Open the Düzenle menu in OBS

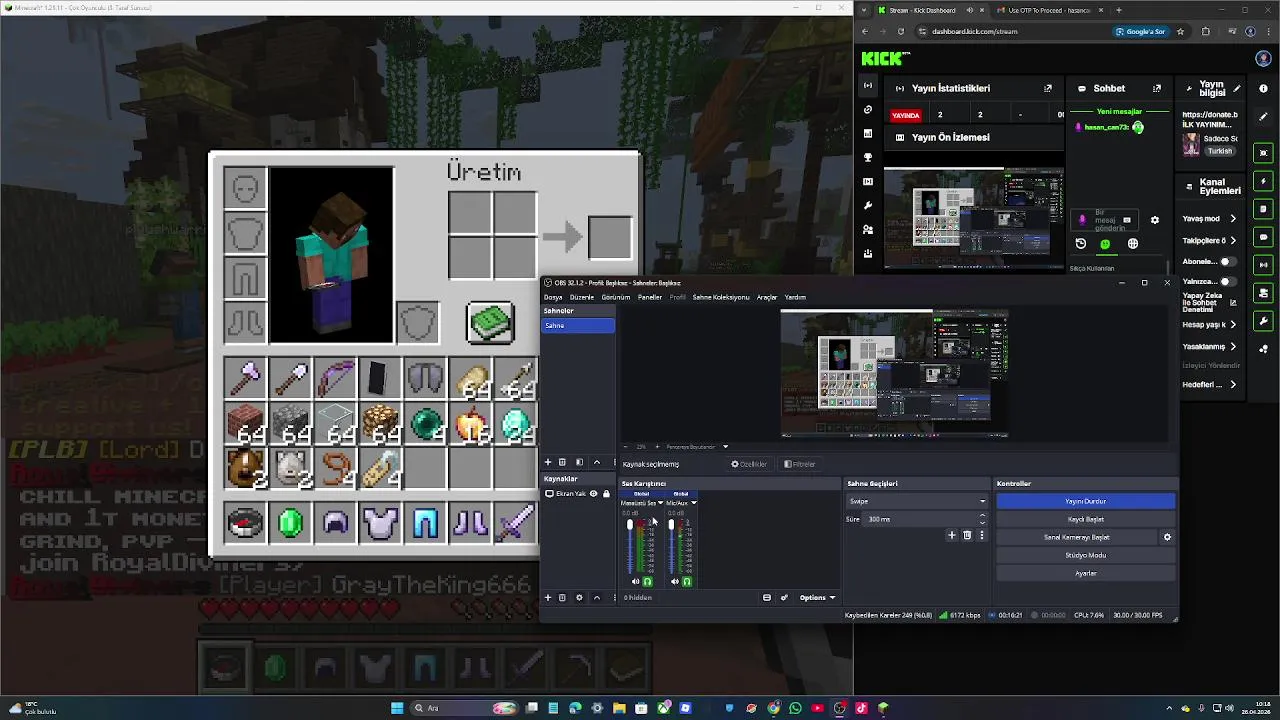[x=582, y=297]
